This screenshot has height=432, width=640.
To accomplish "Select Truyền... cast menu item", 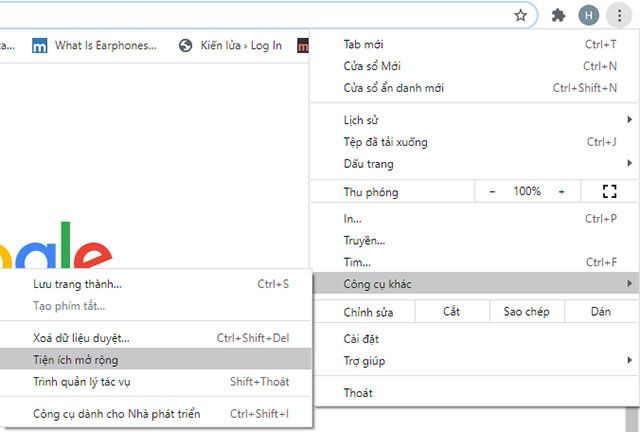I will [474, 240].
